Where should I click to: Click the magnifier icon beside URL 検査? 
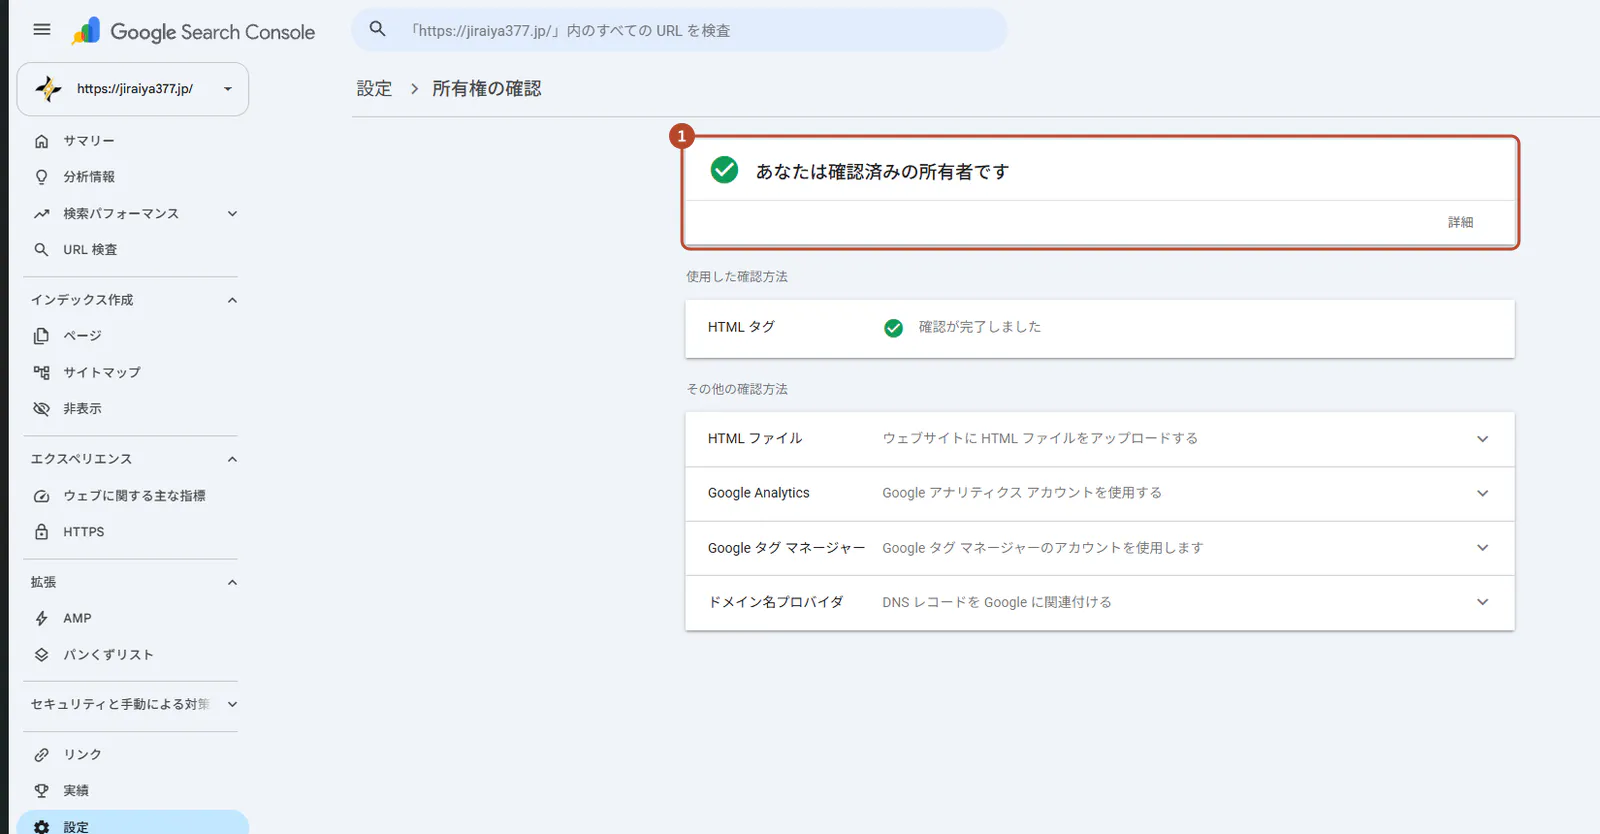pos(41,250)
